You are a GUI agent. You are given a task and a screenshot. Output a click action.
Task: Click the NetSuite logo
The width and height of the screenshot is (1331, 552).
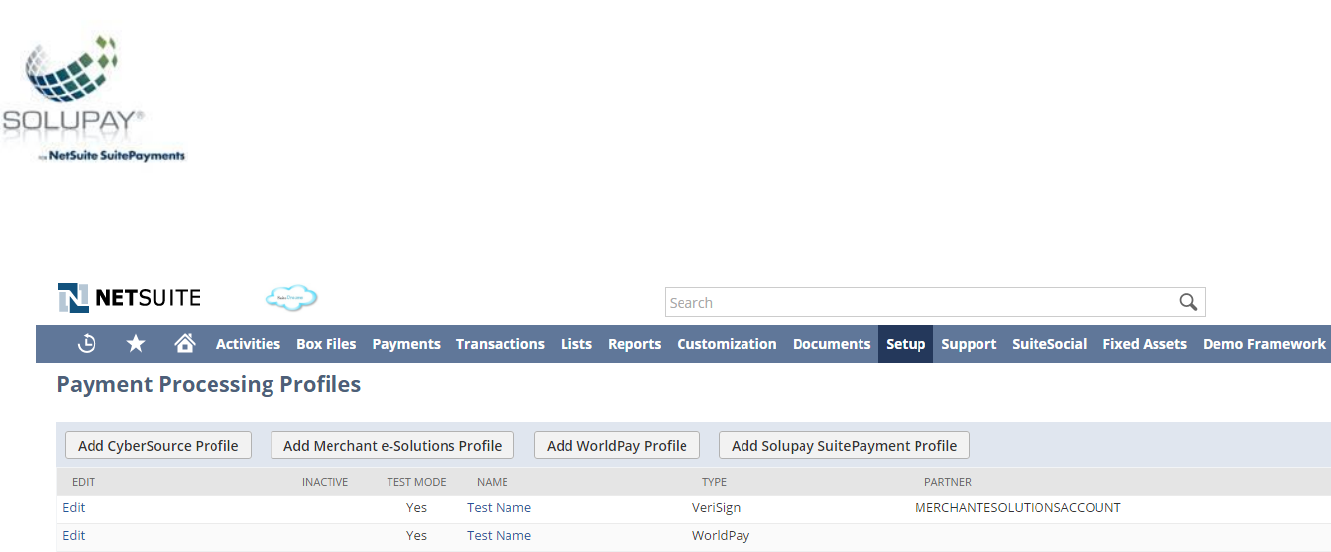pos(129,297)
